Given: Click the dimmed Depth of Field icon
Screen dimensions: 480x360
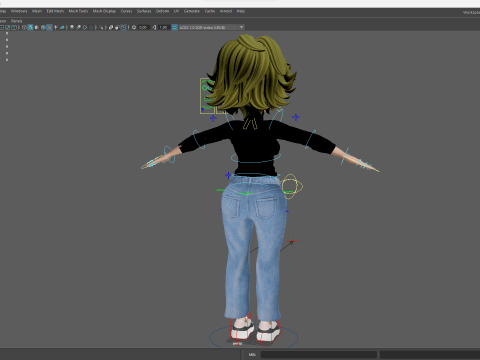Looking at the screenshot, I should click(92, 27).
